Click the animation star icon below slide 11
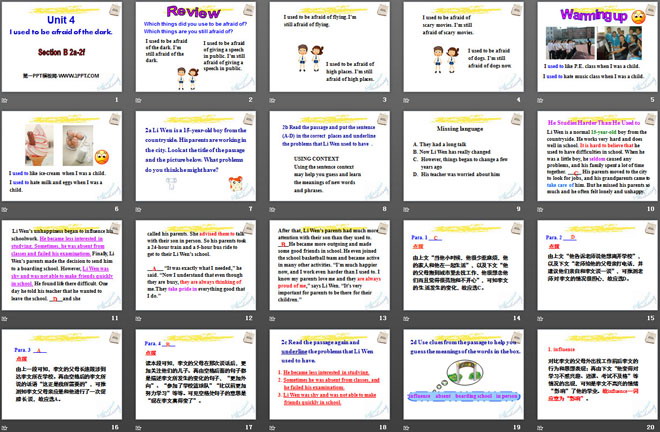 [x=4, y=319]
